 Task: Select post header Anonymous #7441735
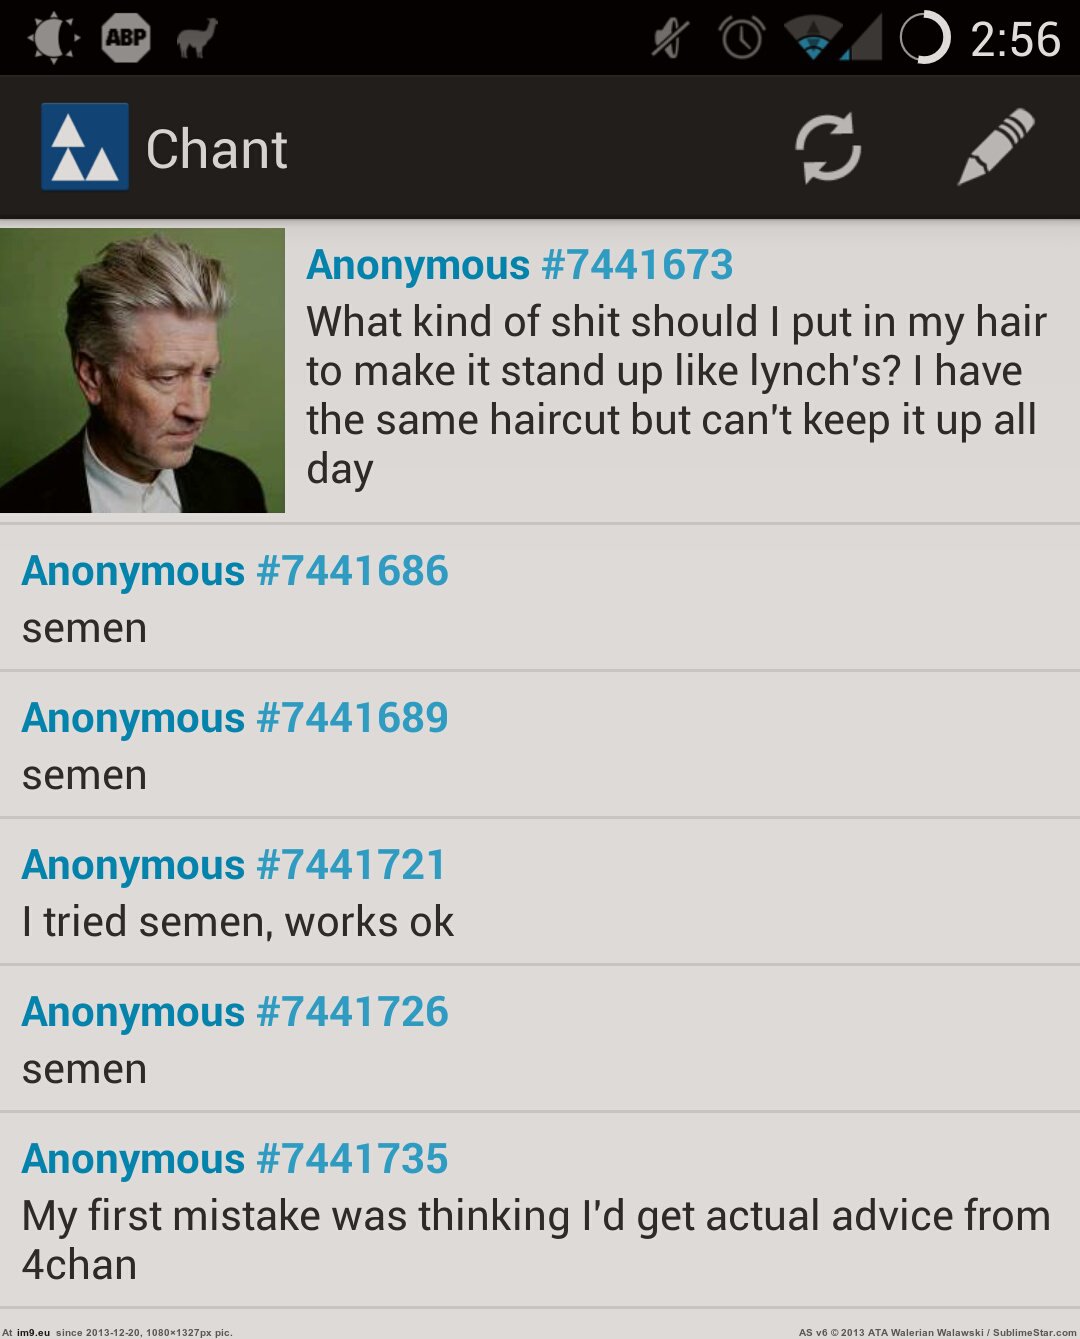point(235,1159)
